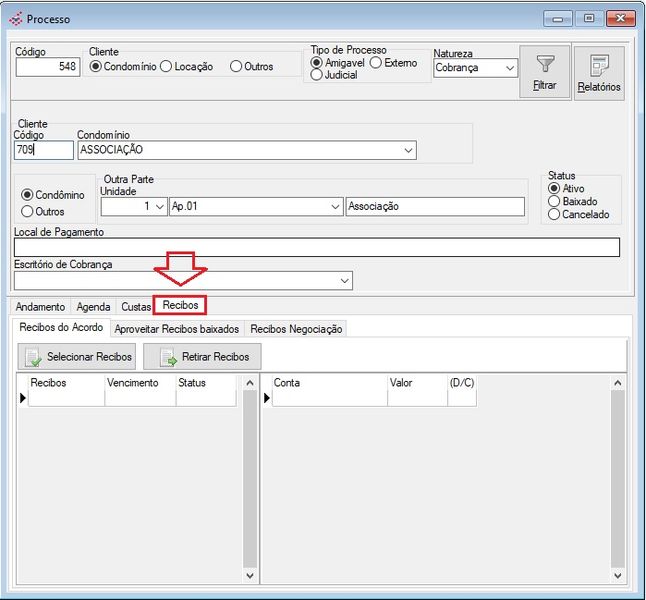Open the Condomínio ASSOCIAÇÃO dropdown

(x=408, y=150)
